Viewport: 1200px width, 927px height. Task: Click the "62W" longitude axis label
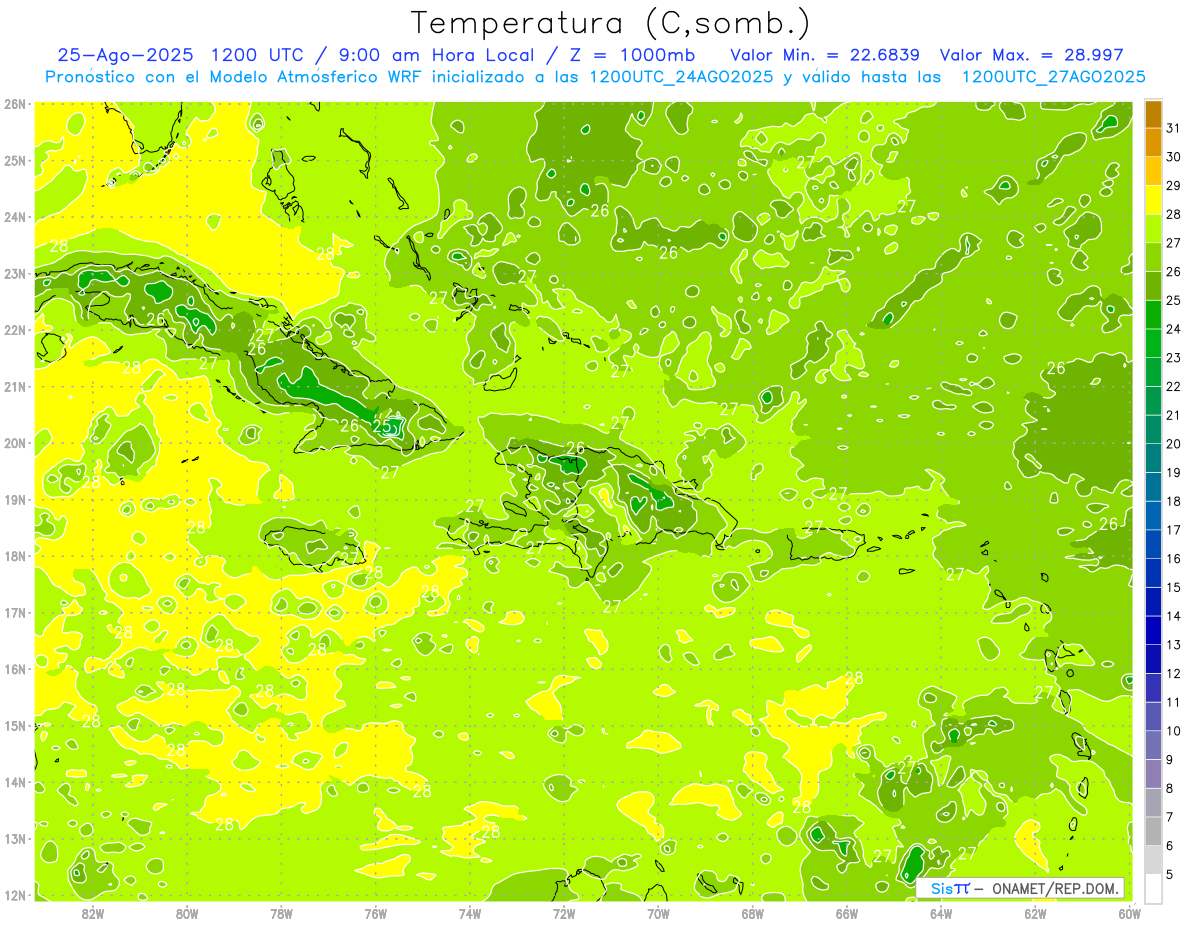tap(1036, 913)
